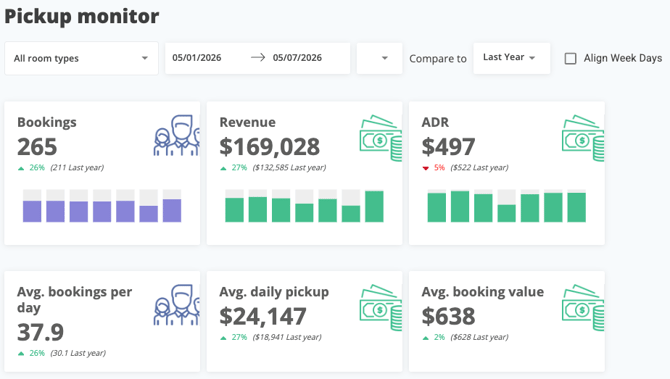Click people icon on Avg. bookings per day
This screenshot has width=670, height=379.
pos(176,305)
